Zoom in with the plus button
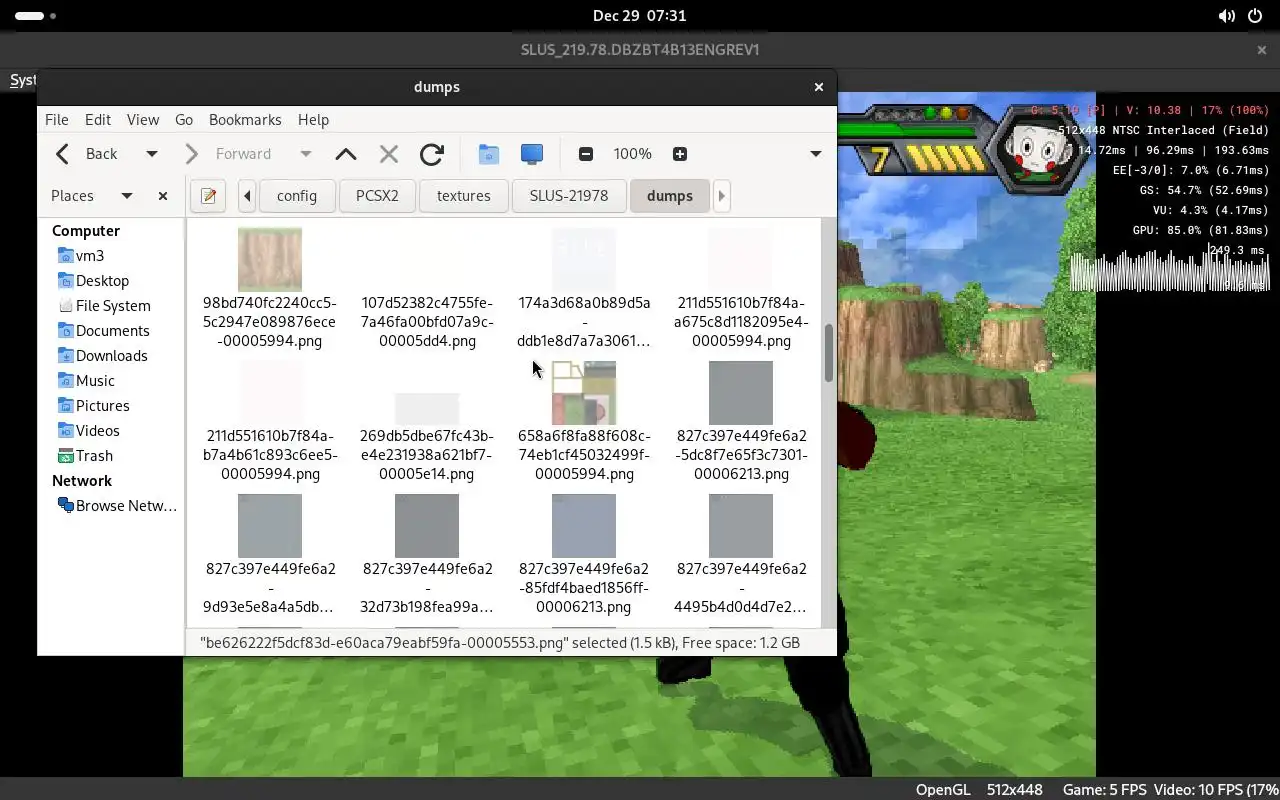This screenshot has height=800, width=1280. click(x=680, y=154)
